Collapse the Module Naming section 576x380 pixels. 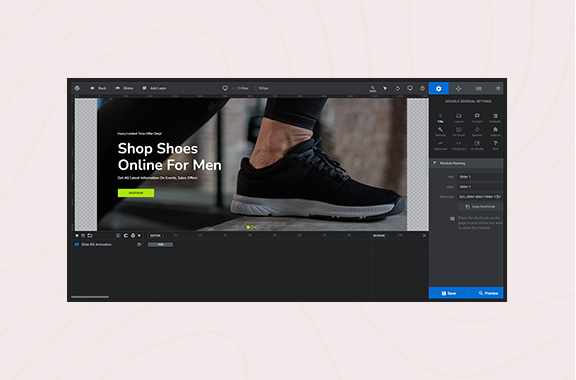(466, 163)
